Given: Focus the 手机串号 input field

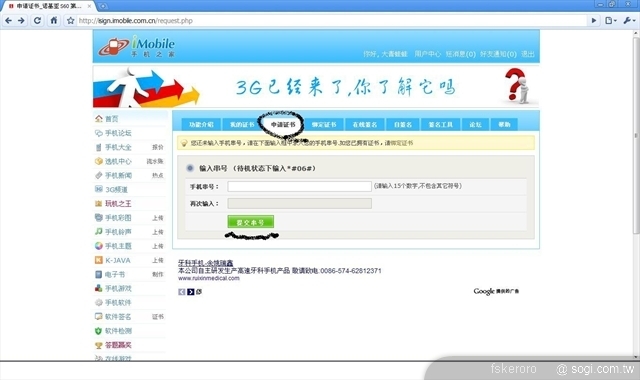Looking at the screenshot, I should (300, 187).
